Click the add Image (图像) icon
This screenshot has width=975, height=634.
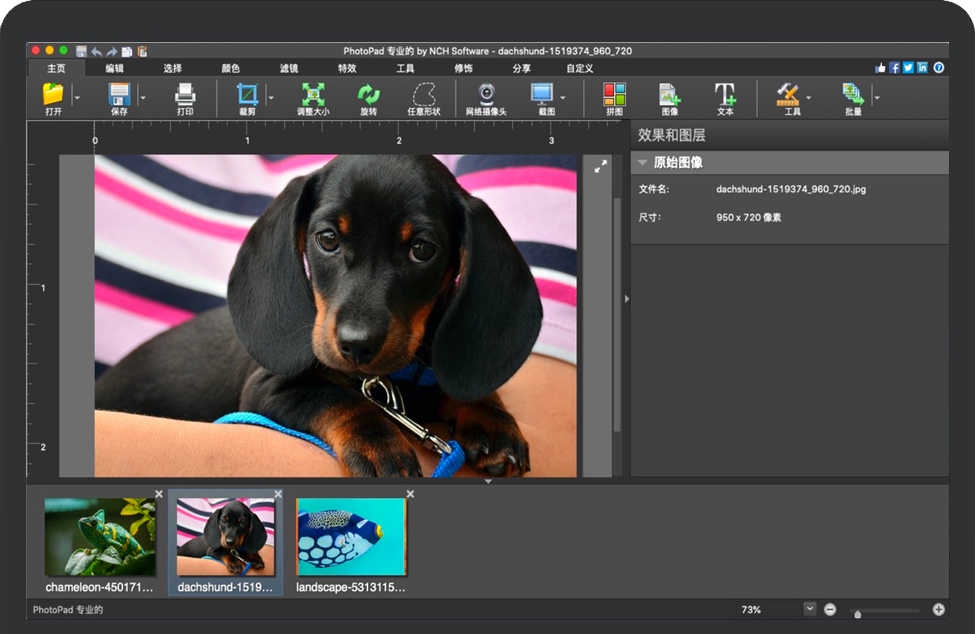[x=669, y=94]
